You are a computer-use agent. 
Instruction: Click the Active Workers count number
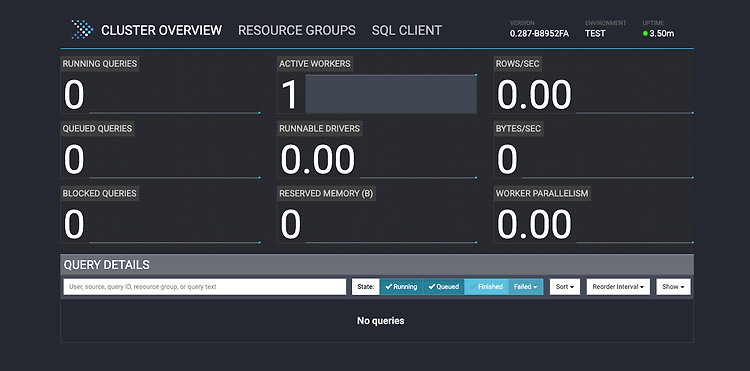(x=289, y=95)
